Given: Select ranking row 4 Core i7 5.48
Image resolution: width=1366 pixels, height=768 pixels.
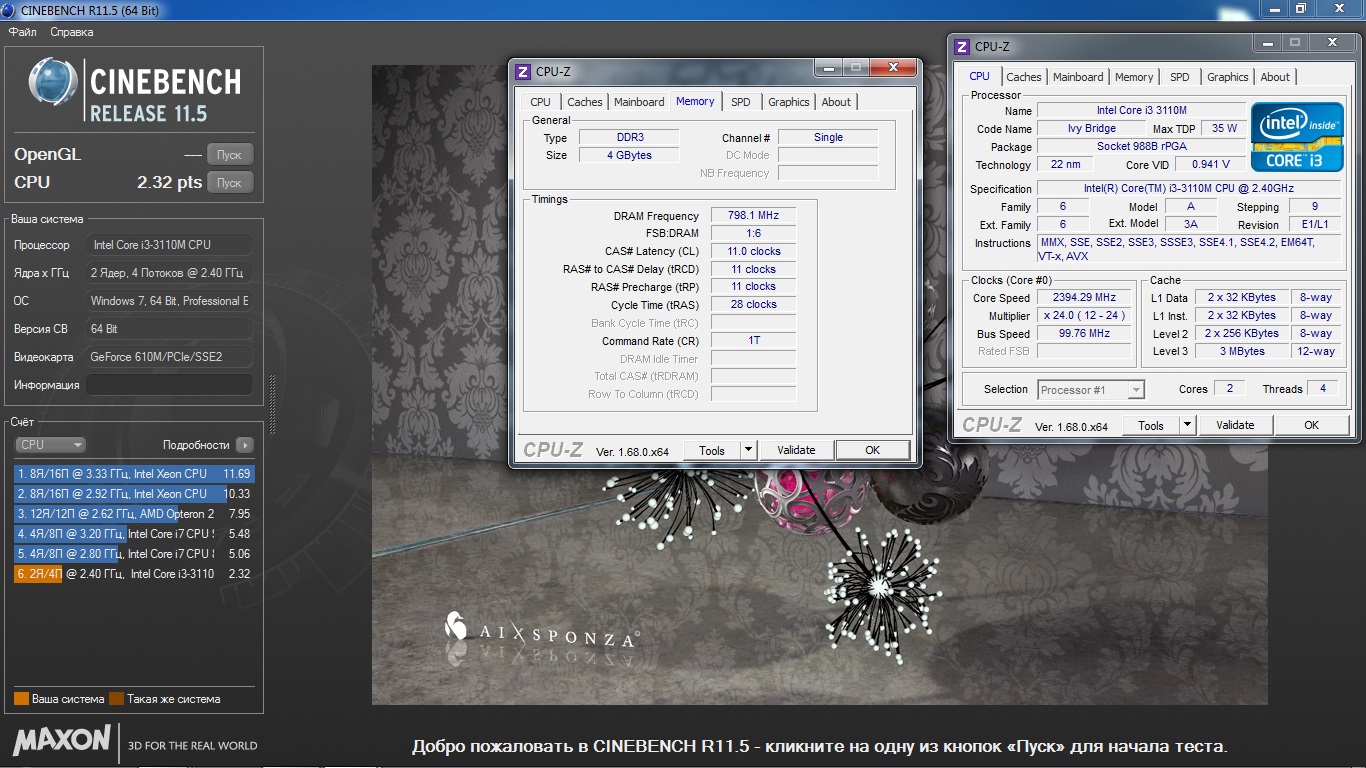Looking at the screenshot, I should tap(134, 534).
